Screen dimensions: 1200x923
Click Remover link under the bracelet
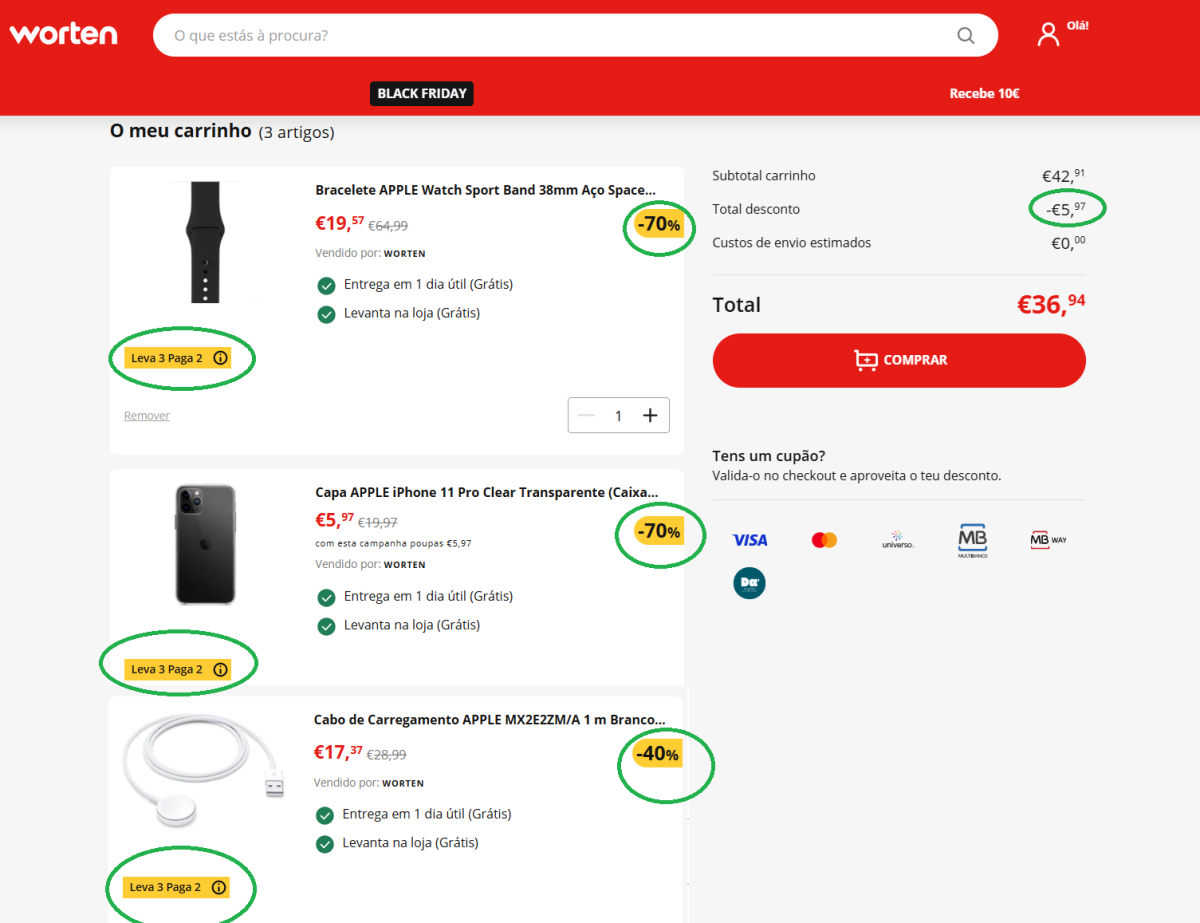tap(147, 416)
